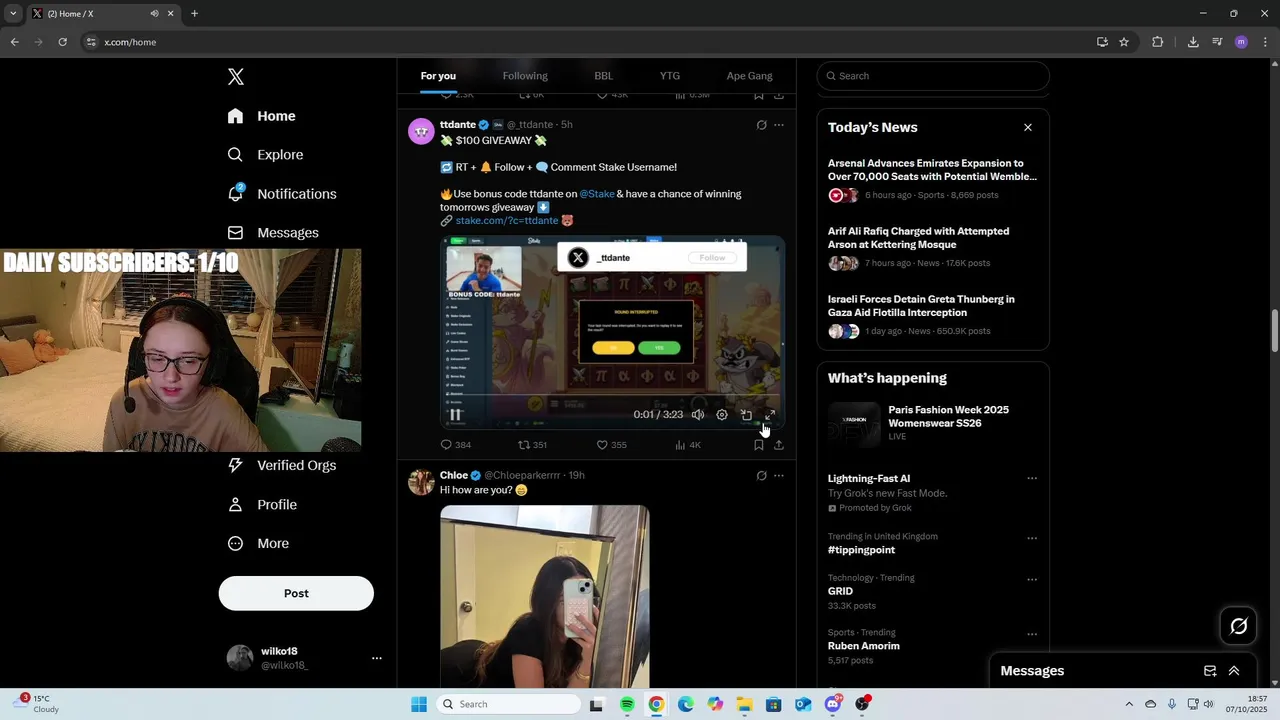Open account options next to wilko18
The image size is (1280, 720).
[x=377, y=658]
